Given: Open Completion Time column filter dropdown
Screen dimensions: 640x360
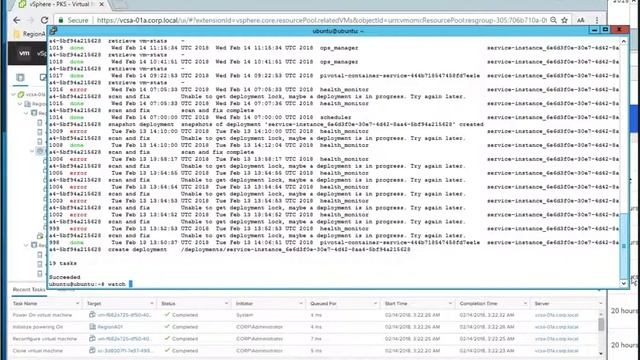Looking at the screenshot, I should 525,304.
